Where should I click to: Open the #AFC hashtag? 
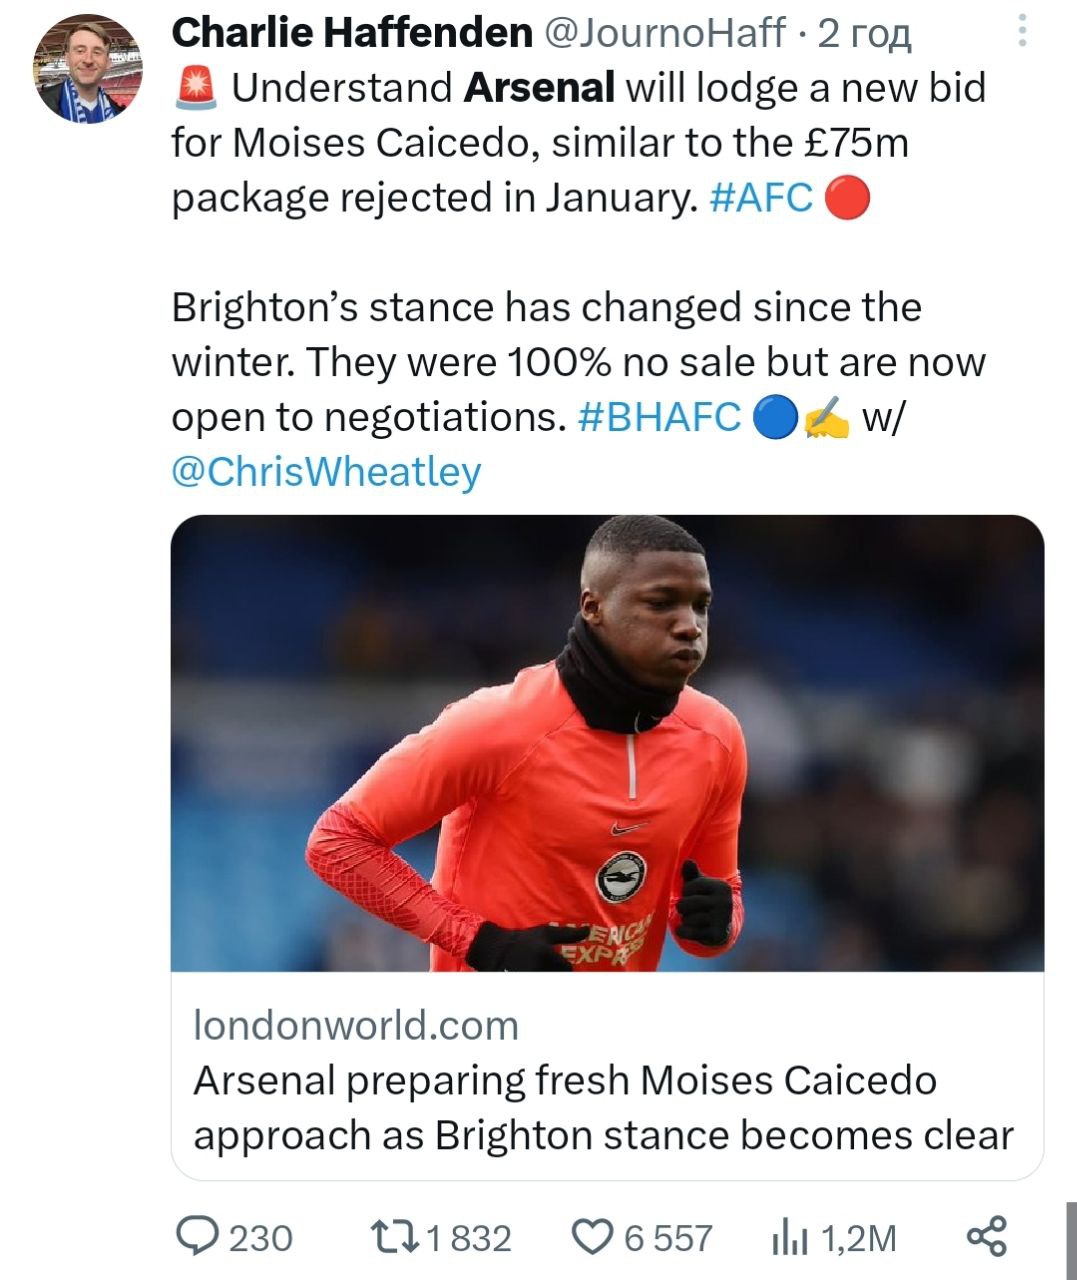pos(760,197)
